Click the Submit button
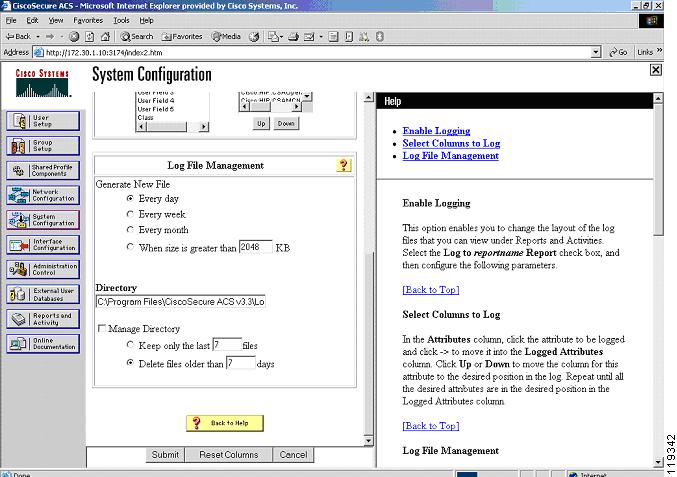This screenshot has height=477, width=677. point(165,455)
